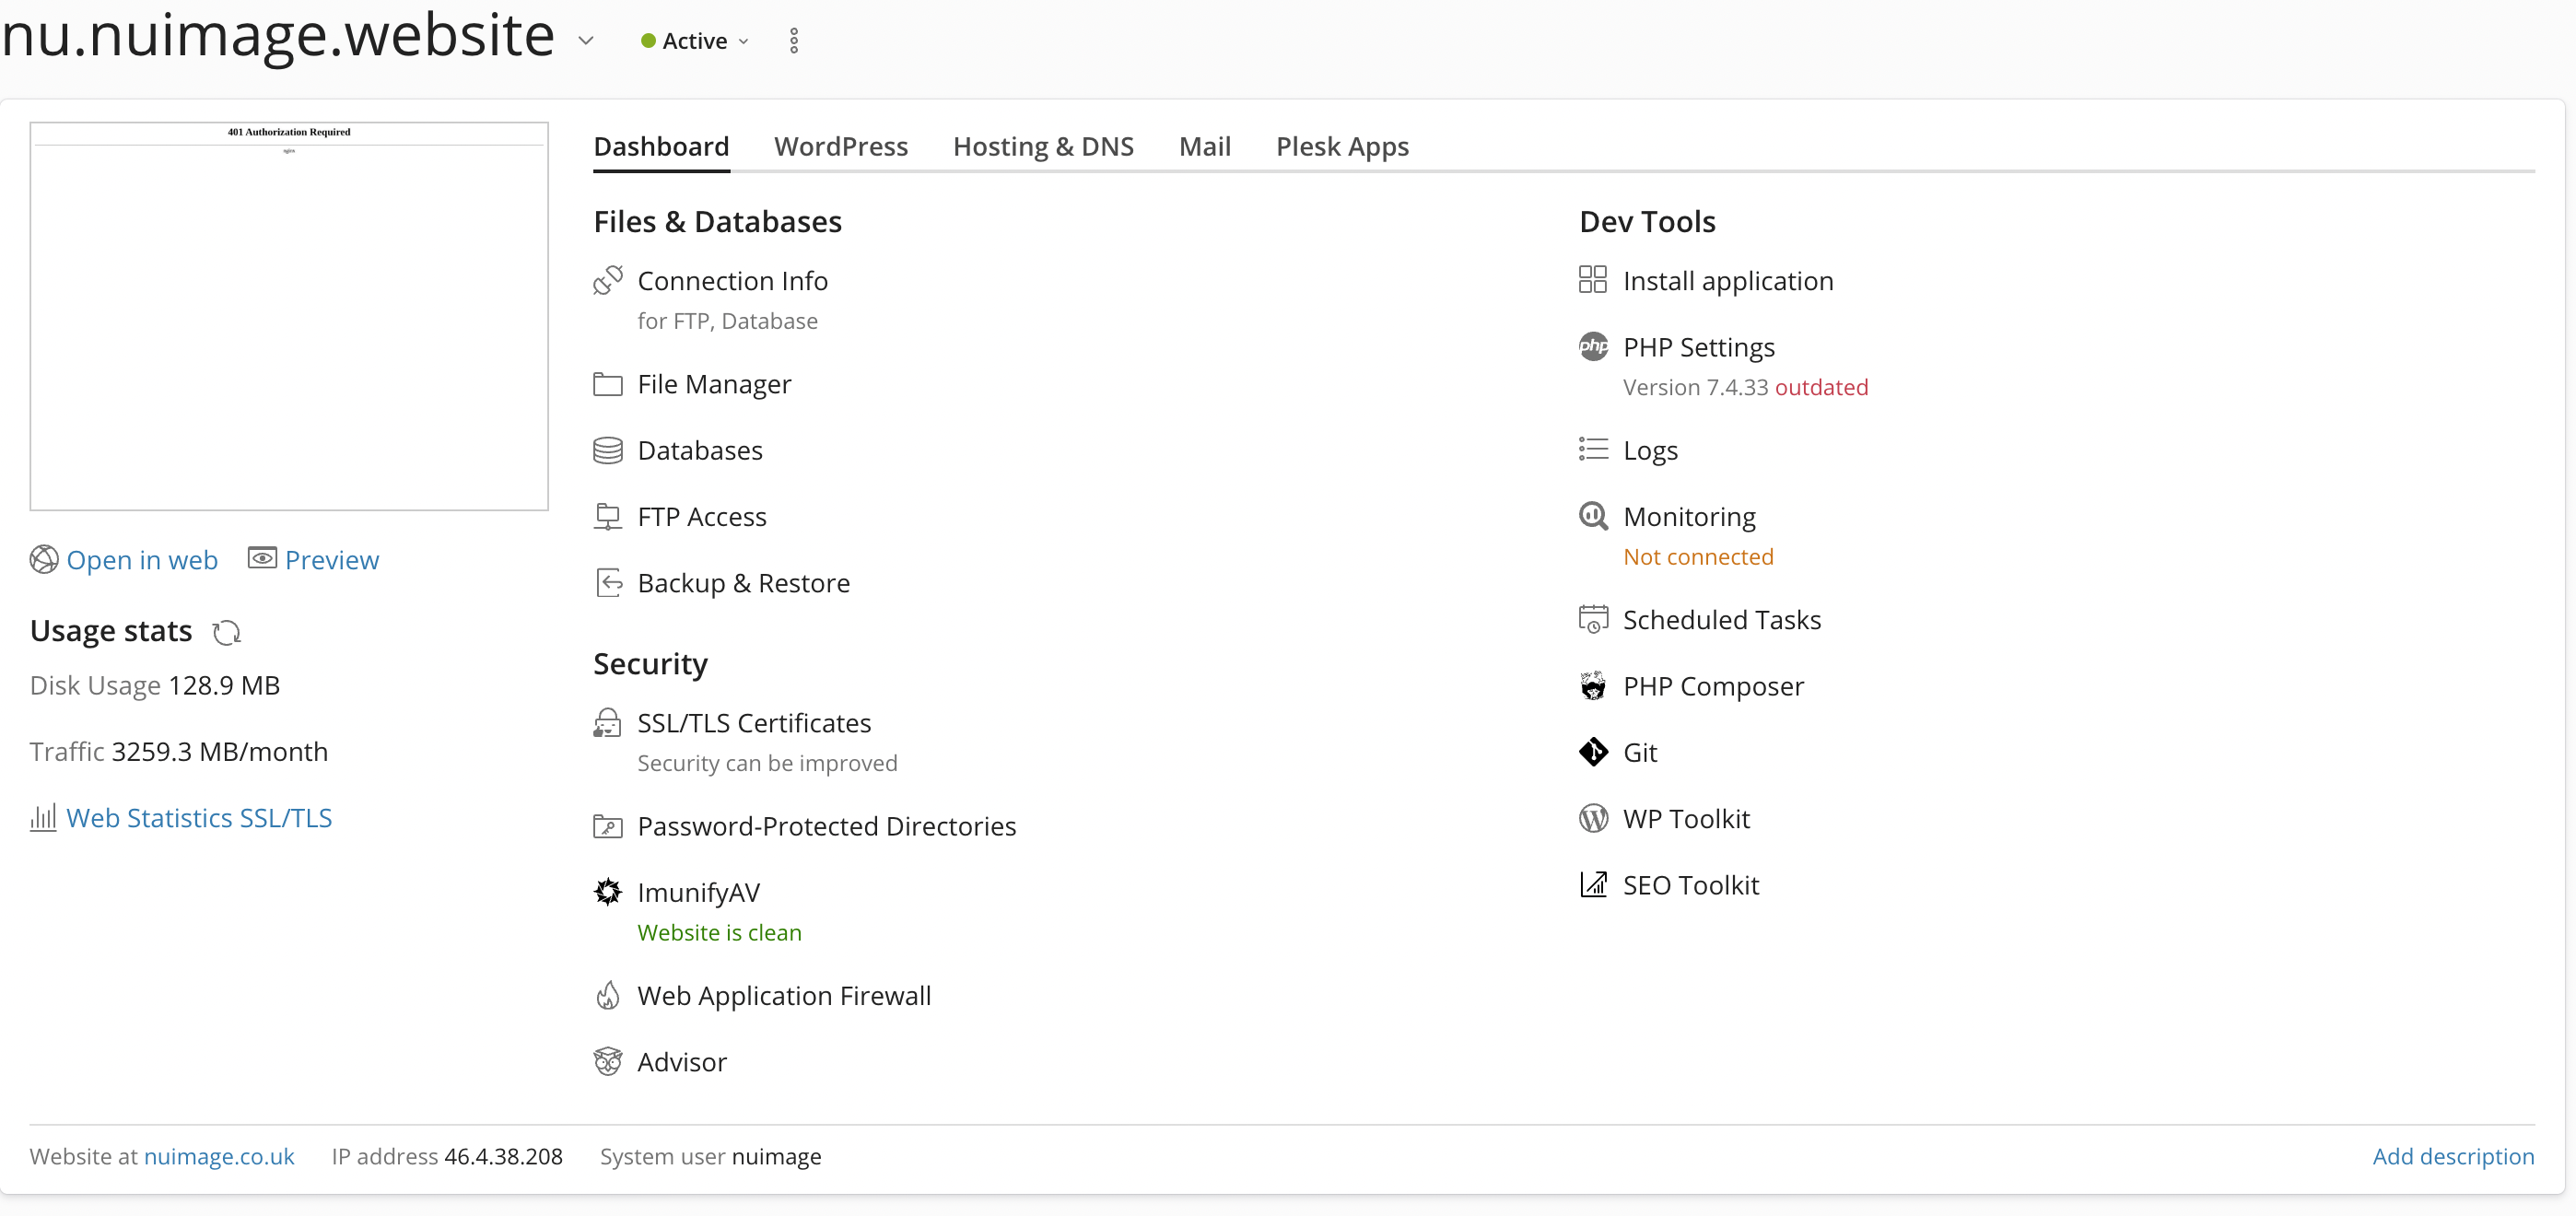Click the website preview thumbnail
Viewport: 2576px width, 1216px height.
[289, 316]
